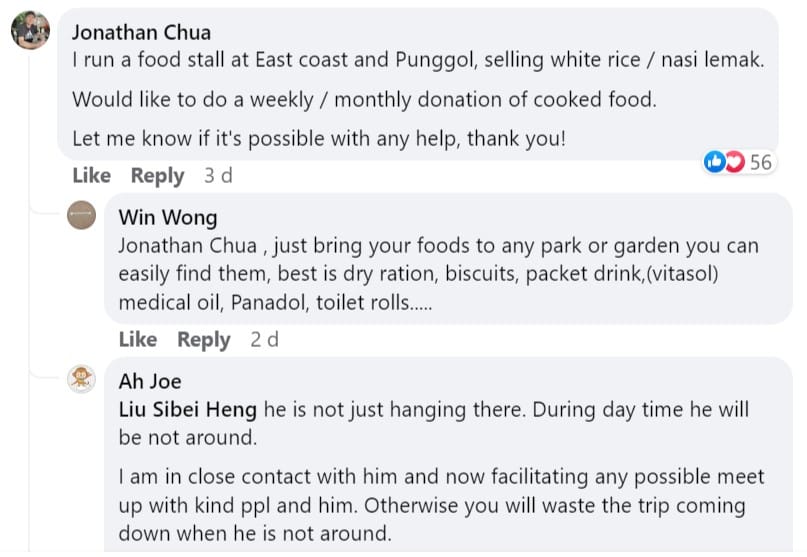This screenshot has width=807, height=557.
Task: View the 56 reactions count
Action: pyautogui.click(x=760, y=162)
